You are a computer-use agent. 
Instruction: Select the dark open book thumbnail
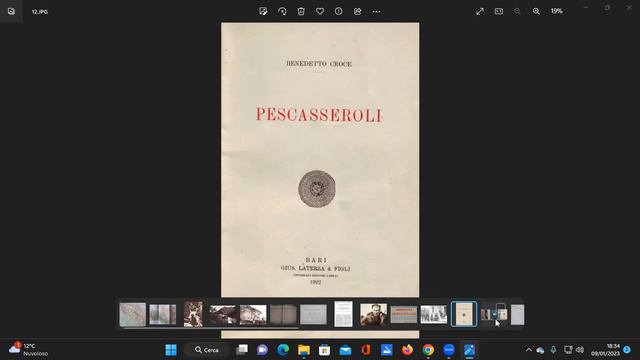click(283, 315)
